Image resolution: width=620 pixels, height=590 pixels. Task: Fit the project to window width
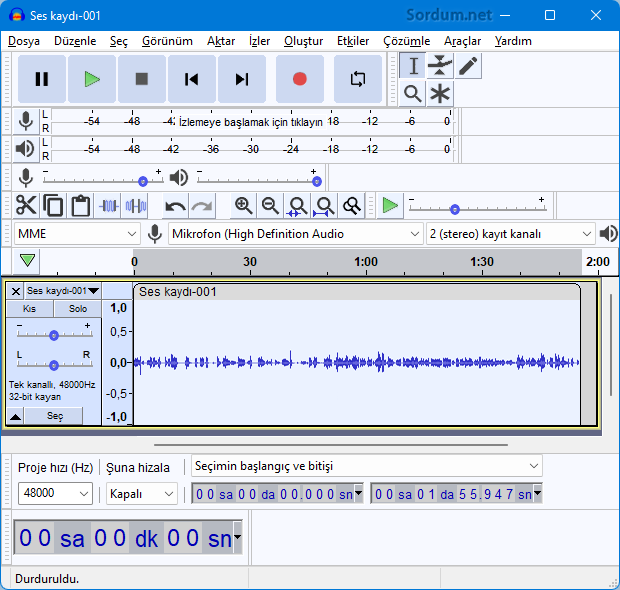coord(324,206)
